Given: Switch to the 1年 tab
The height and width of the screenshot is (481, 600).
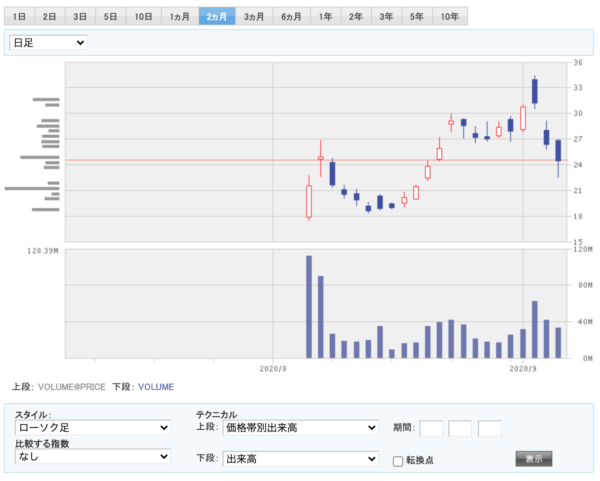Looking at the screenshot, I should click(326, 16).
